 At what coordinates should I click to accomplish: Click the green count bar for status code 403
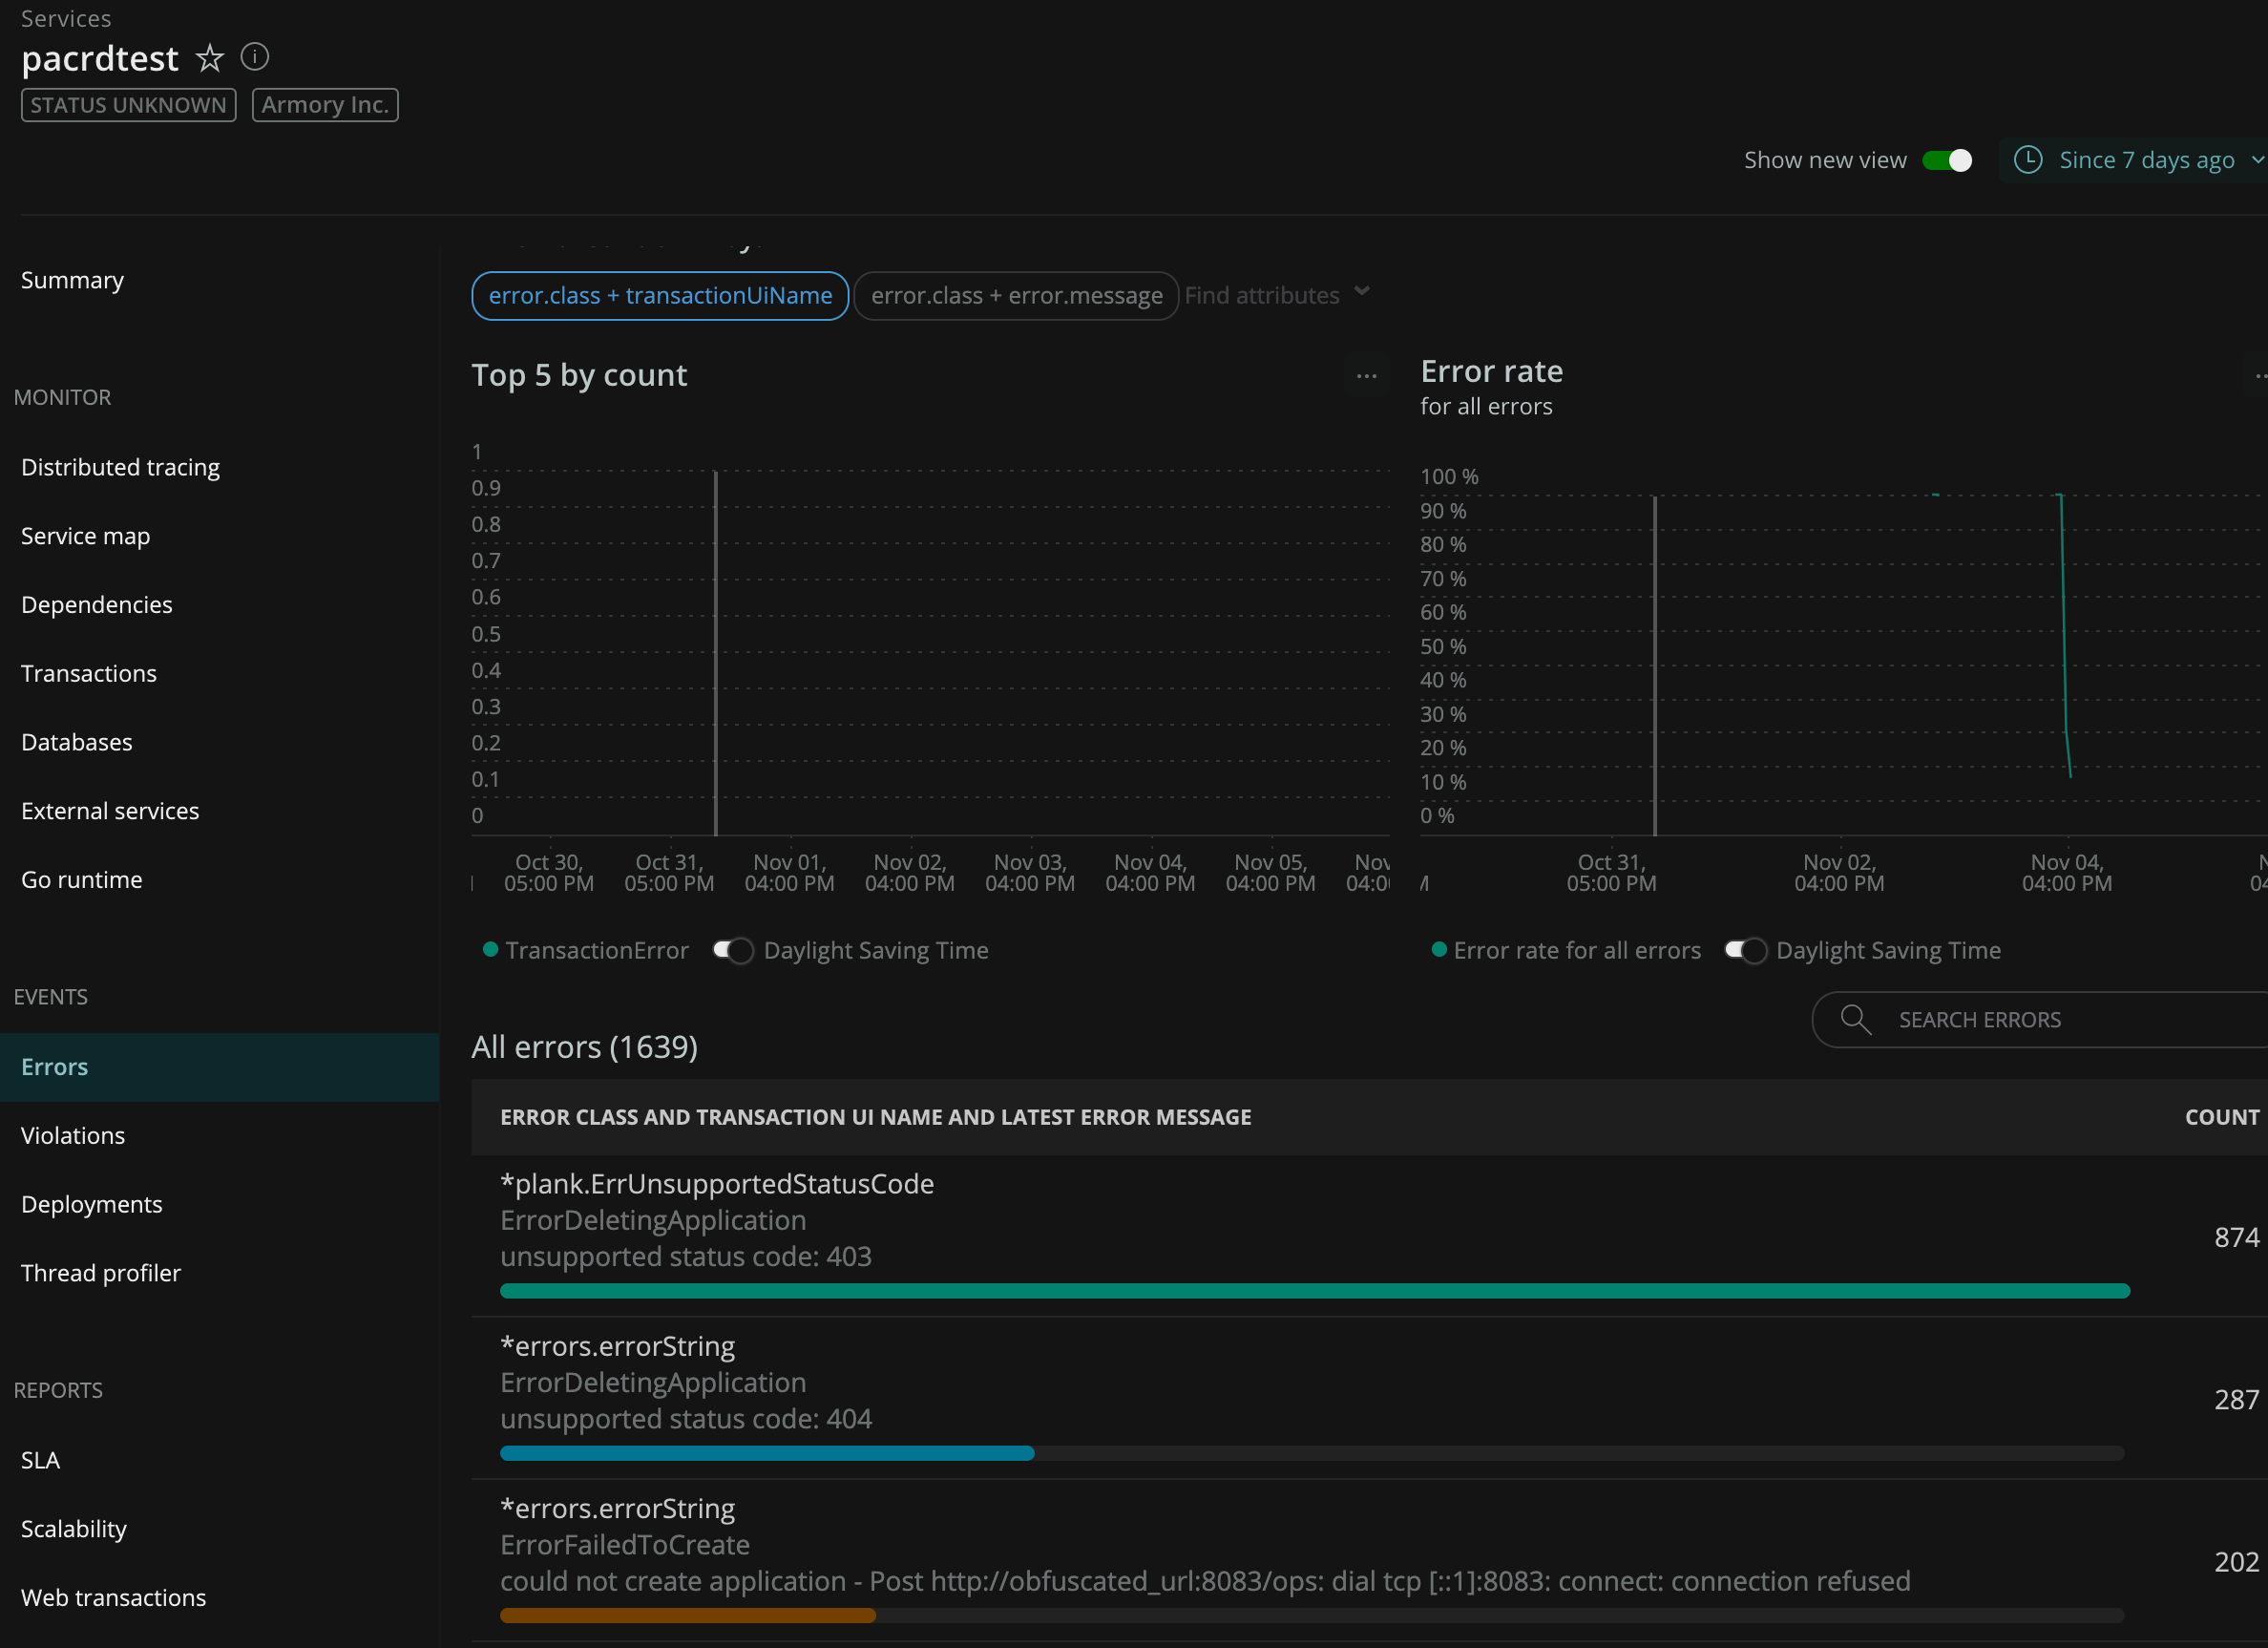click(1314, 1291)
